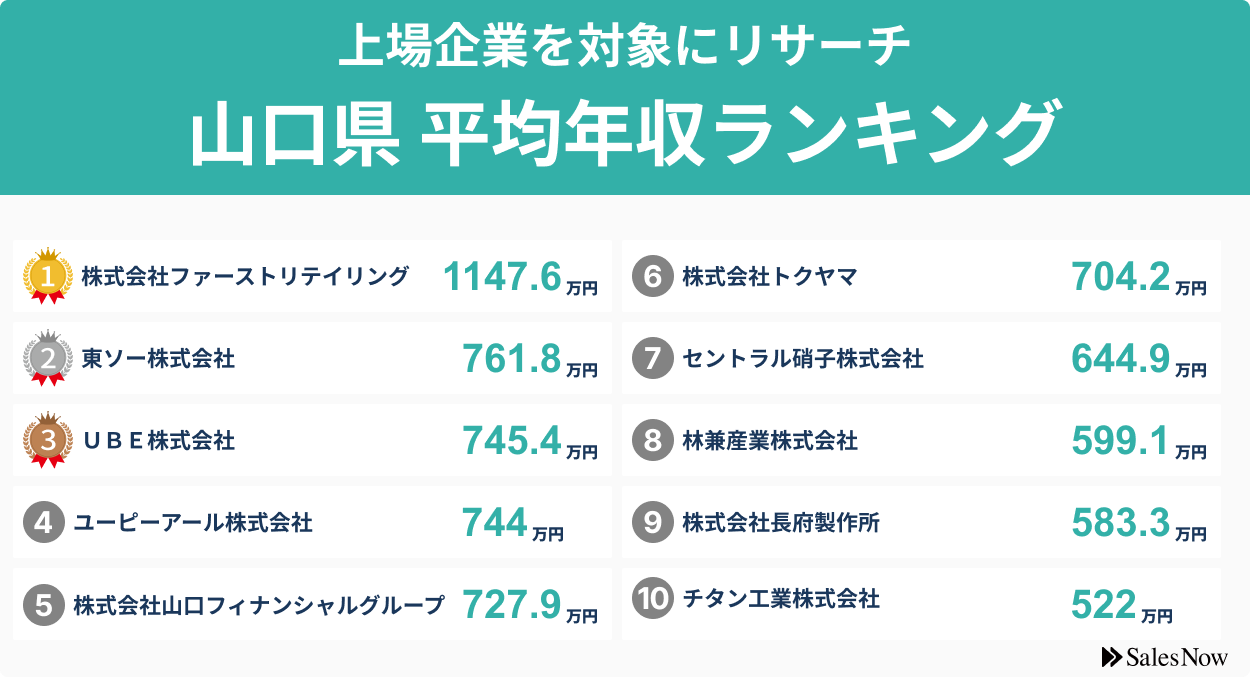Click the 東ソー株式会社 company name
Screen dimensions: 1250x677
[158, 358]
